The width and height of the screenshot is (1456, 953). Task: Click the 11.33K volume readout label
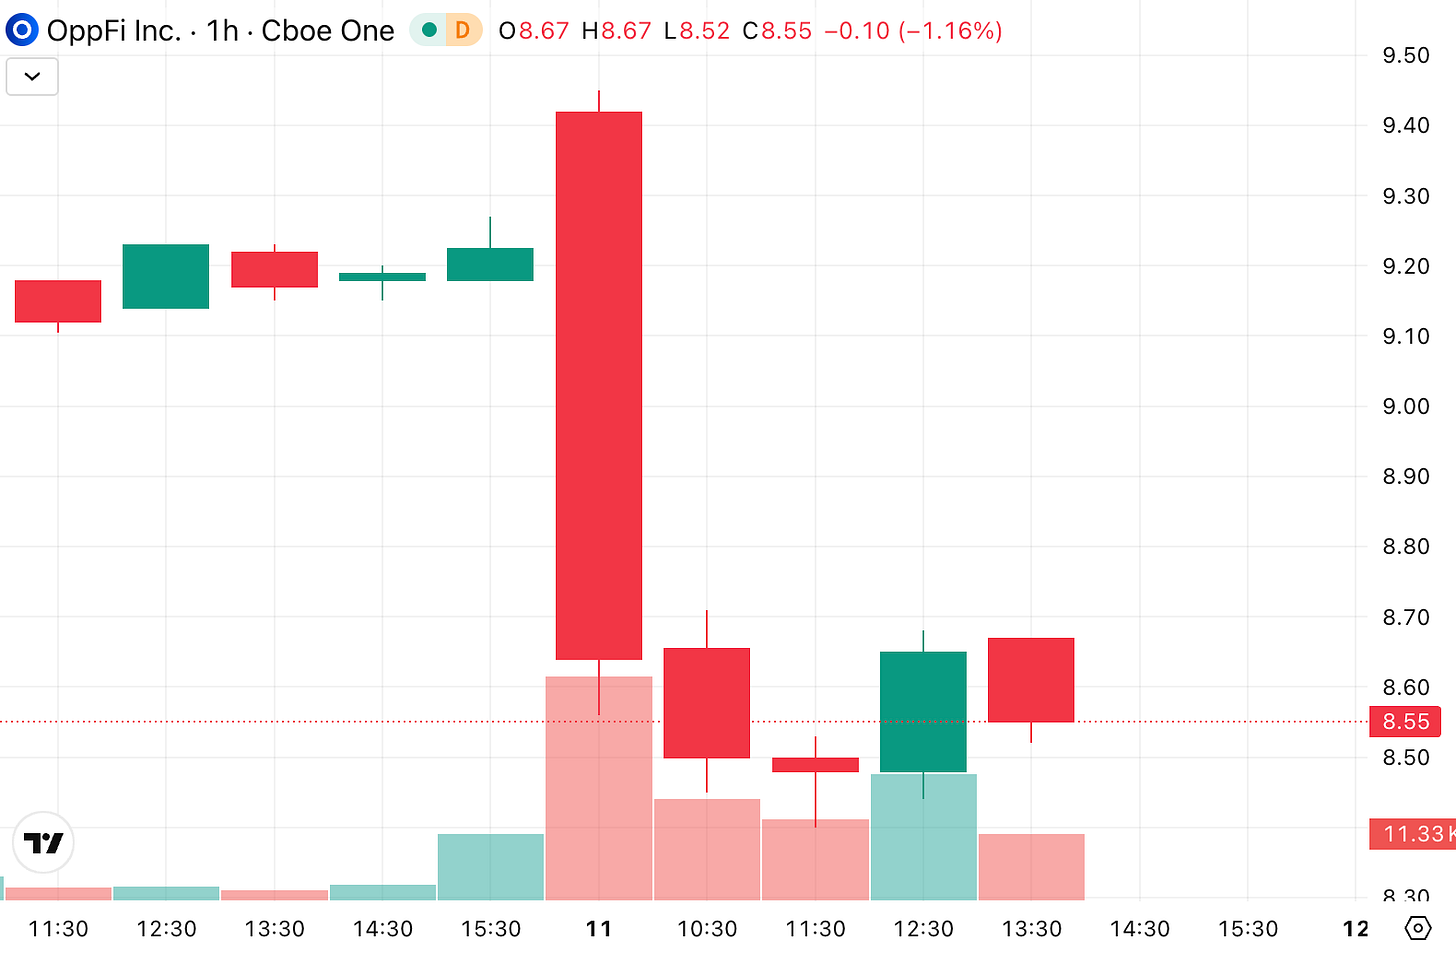pyautogui.click(x=1413, y=834)
